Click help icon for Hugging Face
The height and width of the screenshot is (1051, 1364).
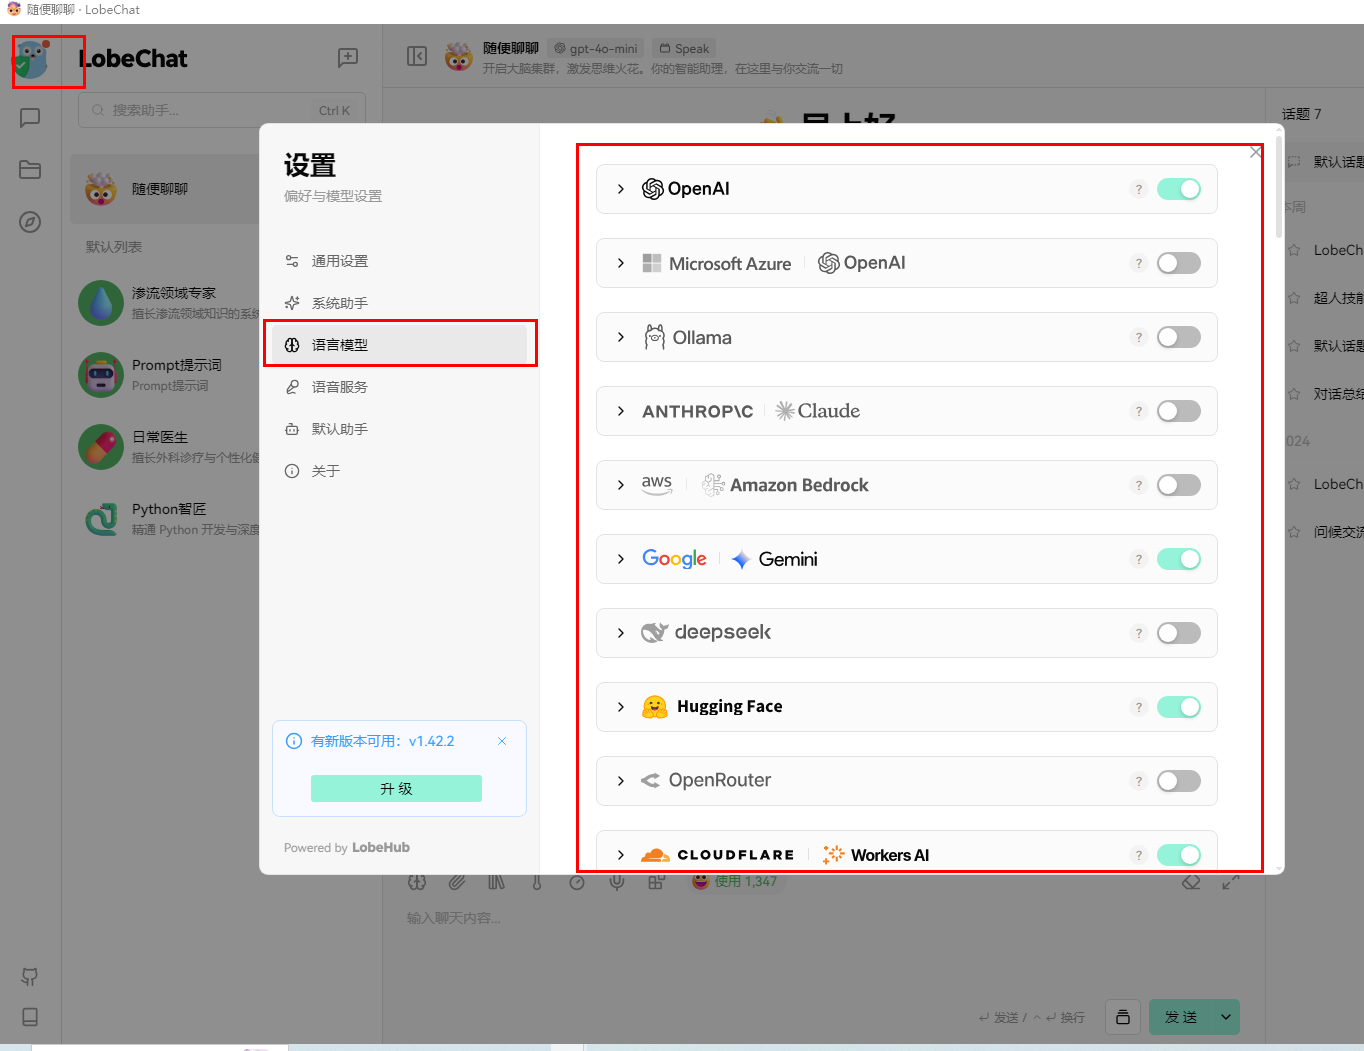click(1138, 707)
